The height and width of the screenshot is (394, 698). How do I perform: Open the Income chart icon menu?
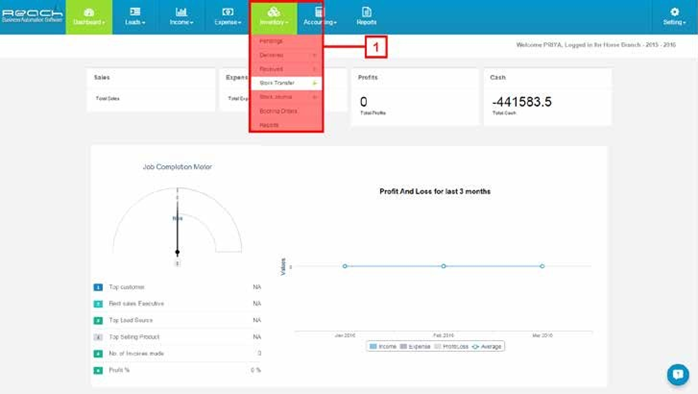pyautogui.click(x=181, y=12)
